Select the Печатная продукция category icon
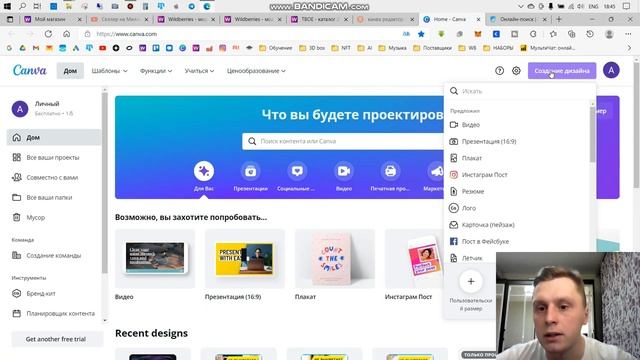This screenshot has width=640, height=360. (390, 171)
